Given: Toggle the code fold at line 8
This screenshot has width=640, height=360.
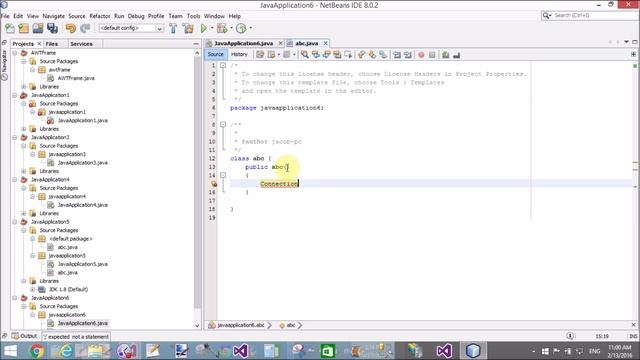Looking at the screenshot, I should click(x=223, y=124).
